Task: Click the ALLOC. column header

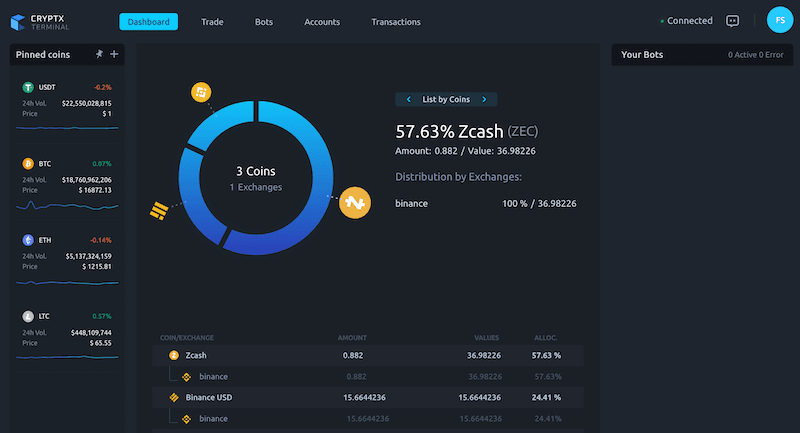Action: click(545, 338)
